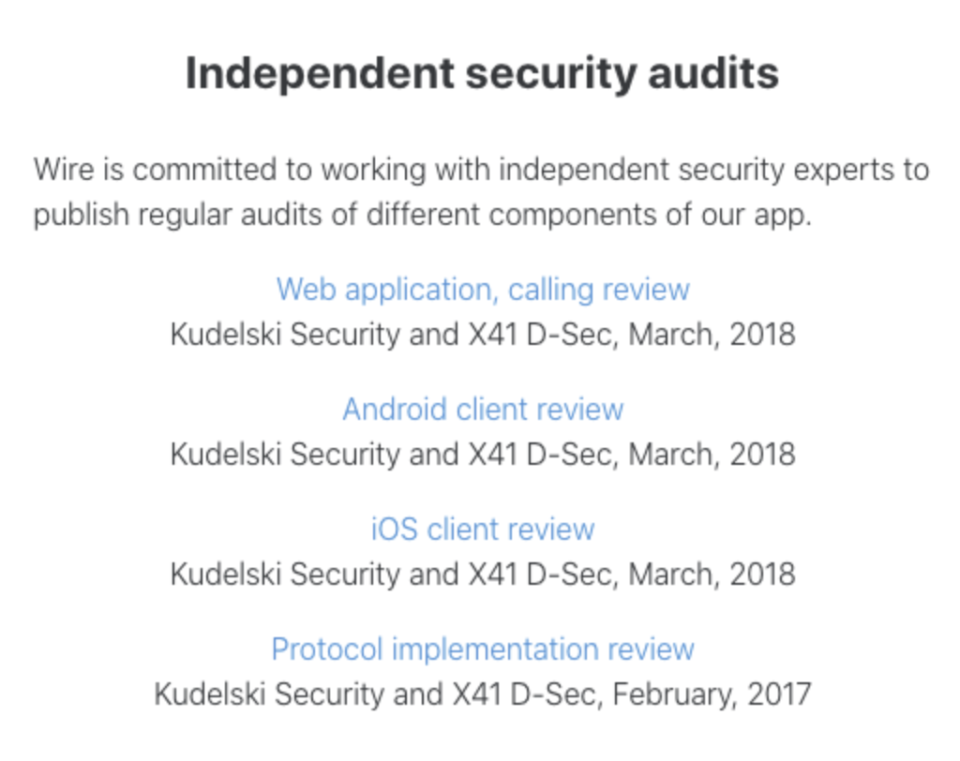Click the word audits in the heading
Viewport: 960px width, 761px height.
(x=713, y=73)
